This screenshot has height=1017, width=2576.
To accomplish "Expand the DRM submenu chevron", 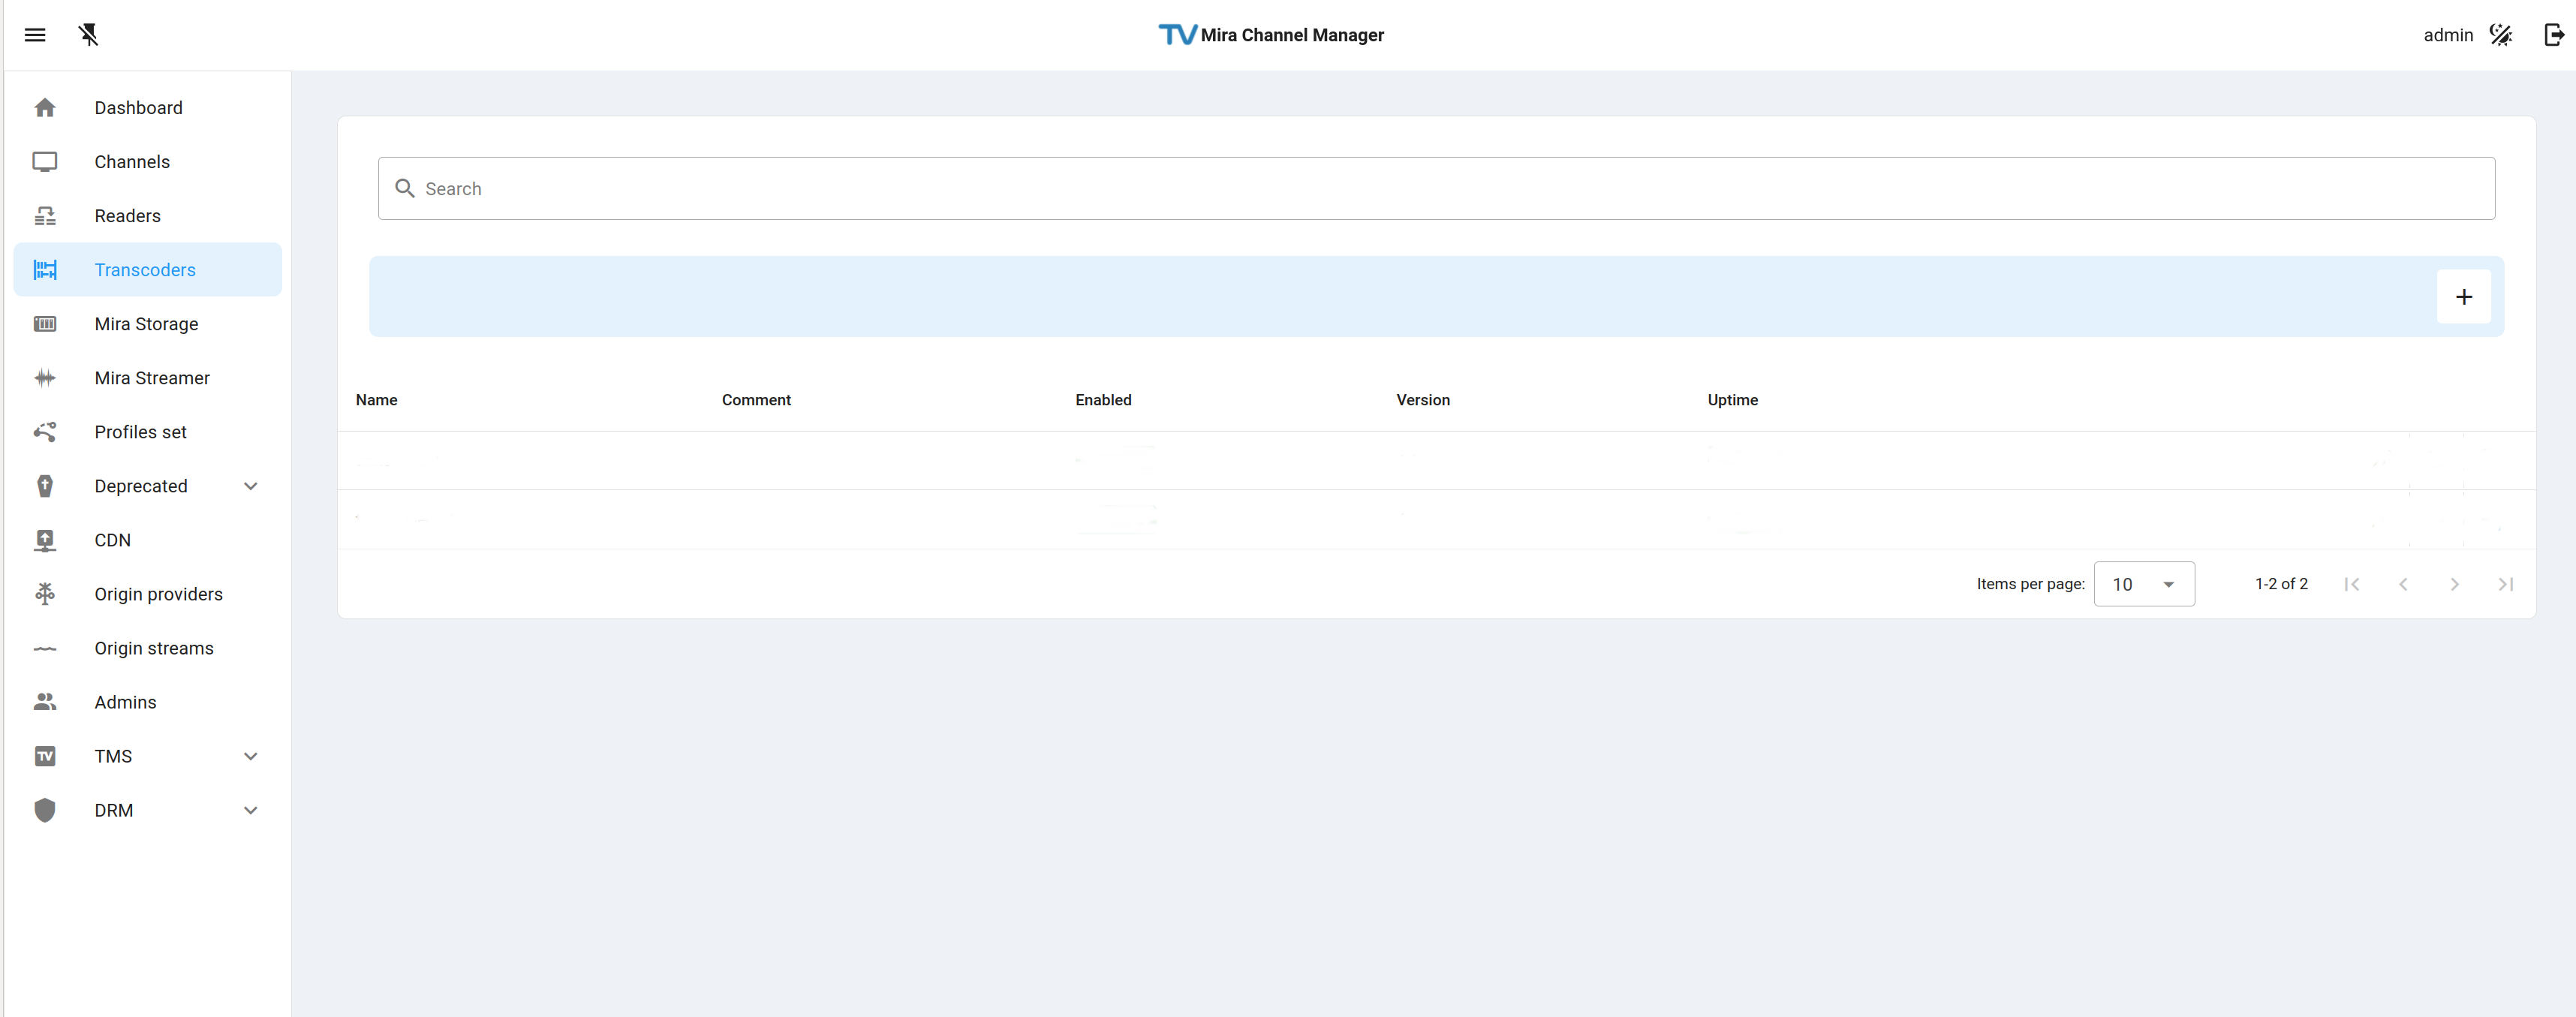I will 250,810.
